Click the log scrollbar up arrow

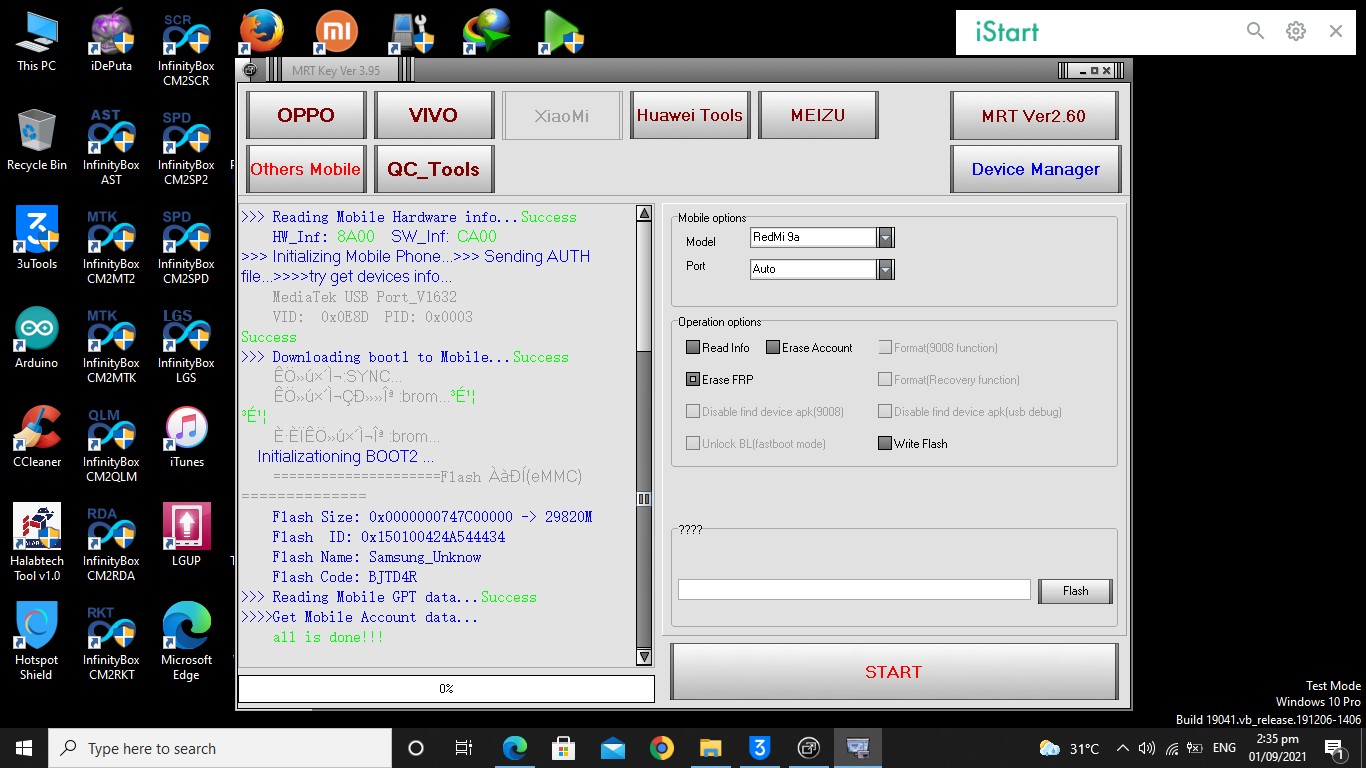[644, 213]
